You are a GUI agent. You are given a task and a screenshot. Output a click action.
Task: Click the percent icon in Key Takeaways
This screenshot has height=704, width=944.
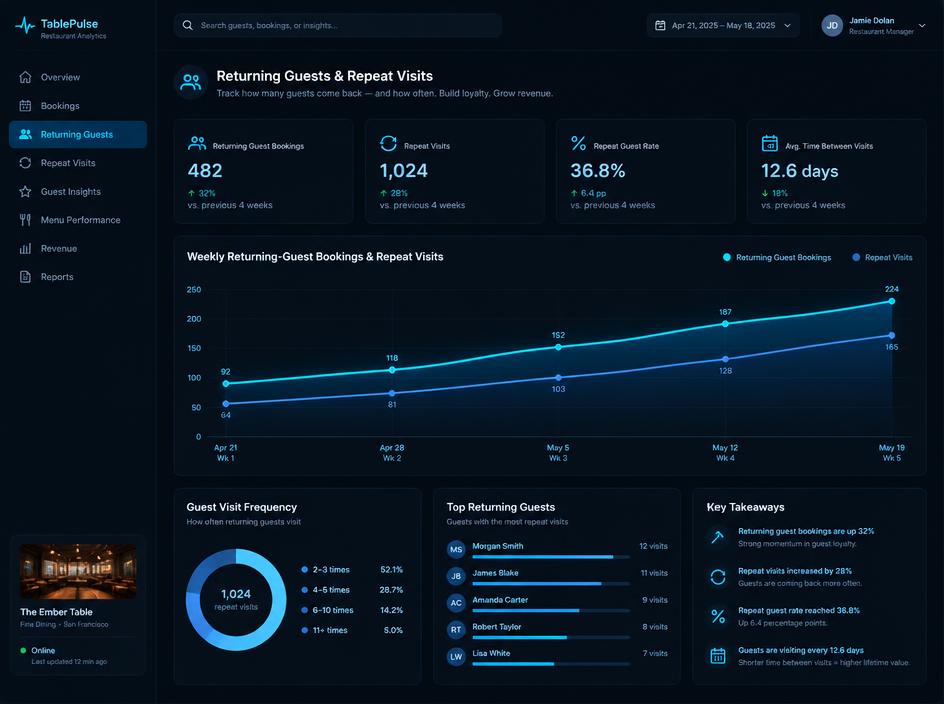coord(718,617)
